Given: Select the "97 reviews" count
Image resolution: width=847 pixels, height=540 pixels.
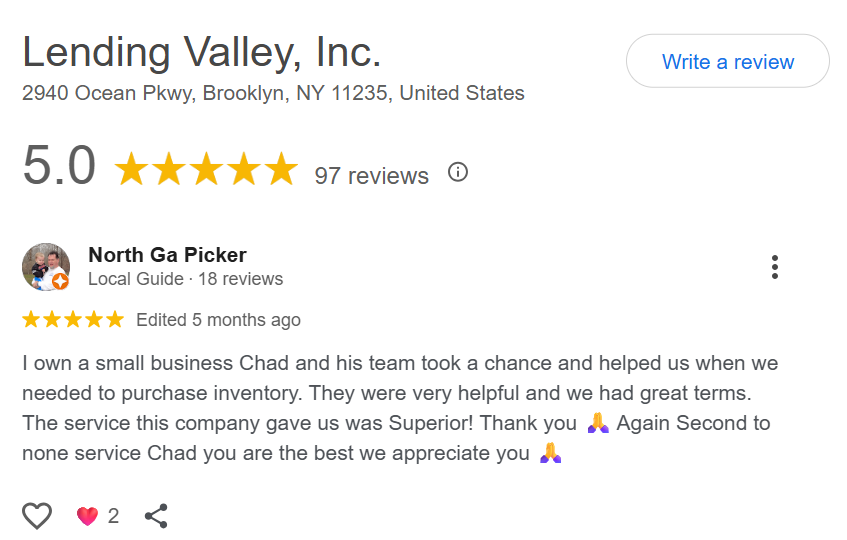Looking at the screenshot, I should [x=371, y=176].
